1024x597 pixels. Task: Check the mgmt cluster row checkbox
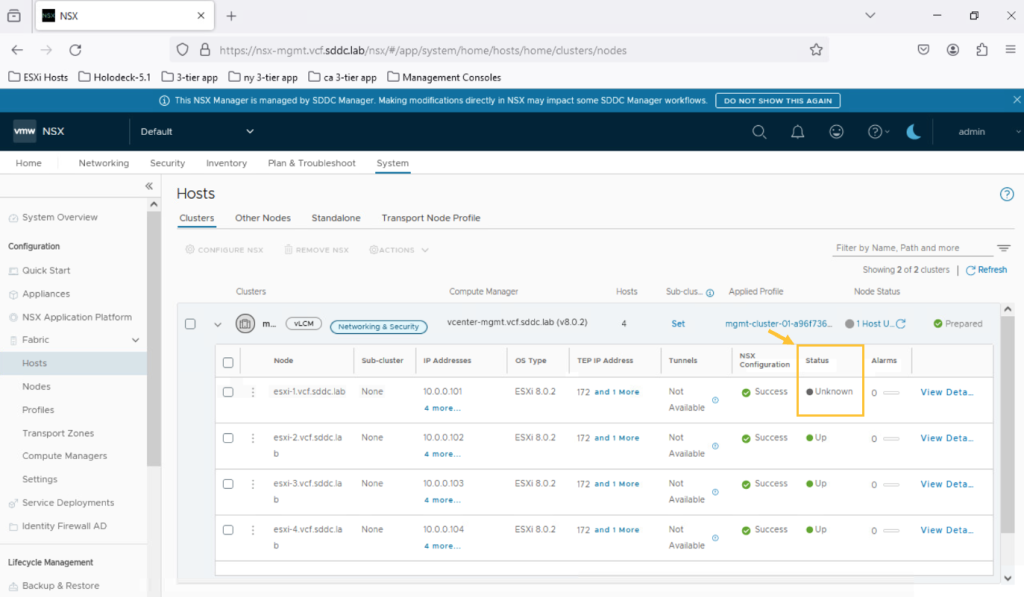(x=190, y=323)
